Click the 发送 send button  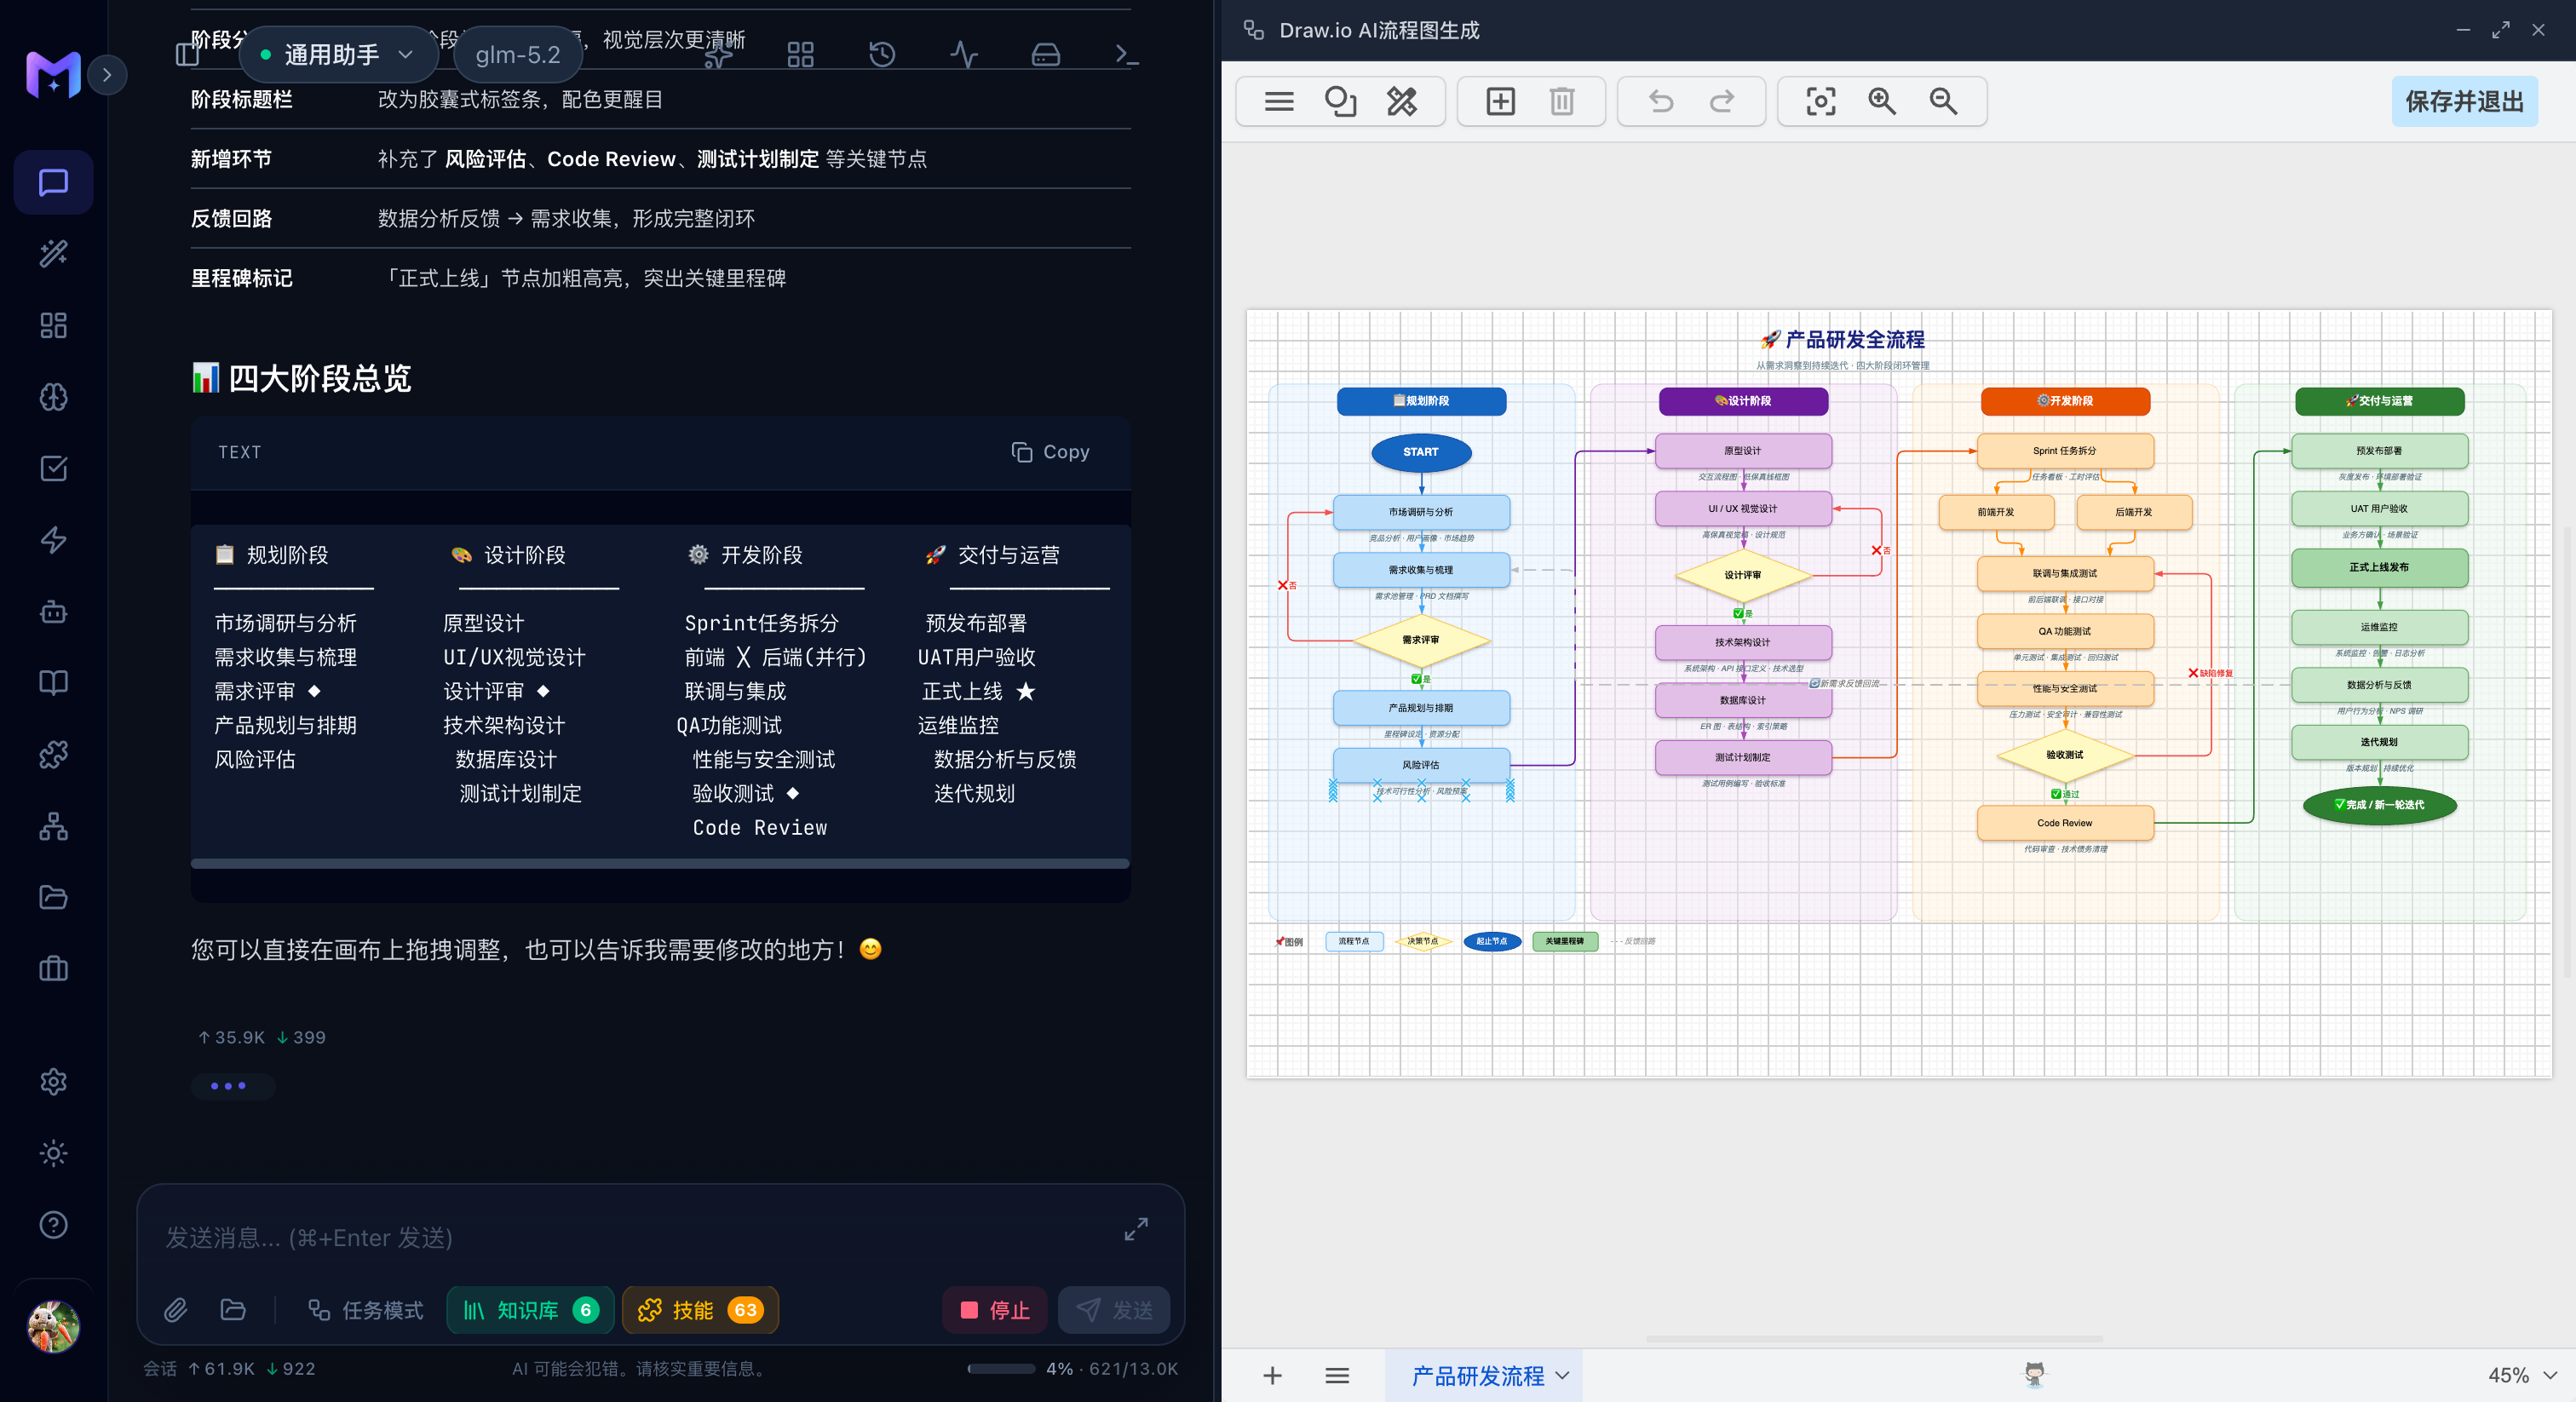1114,1310
